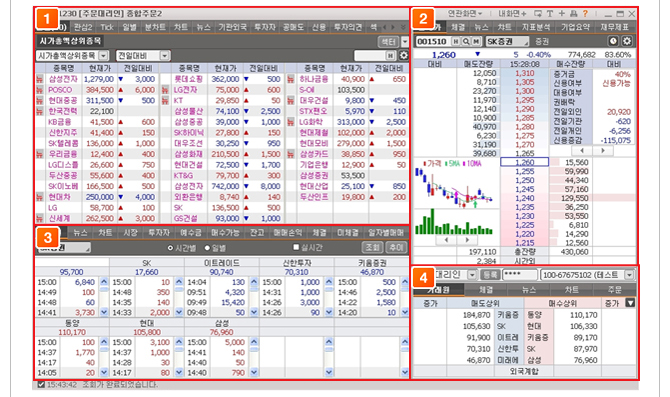Open gear settings in the order book panel
Viewport: 670px width, 397px height.
point(627,41)
